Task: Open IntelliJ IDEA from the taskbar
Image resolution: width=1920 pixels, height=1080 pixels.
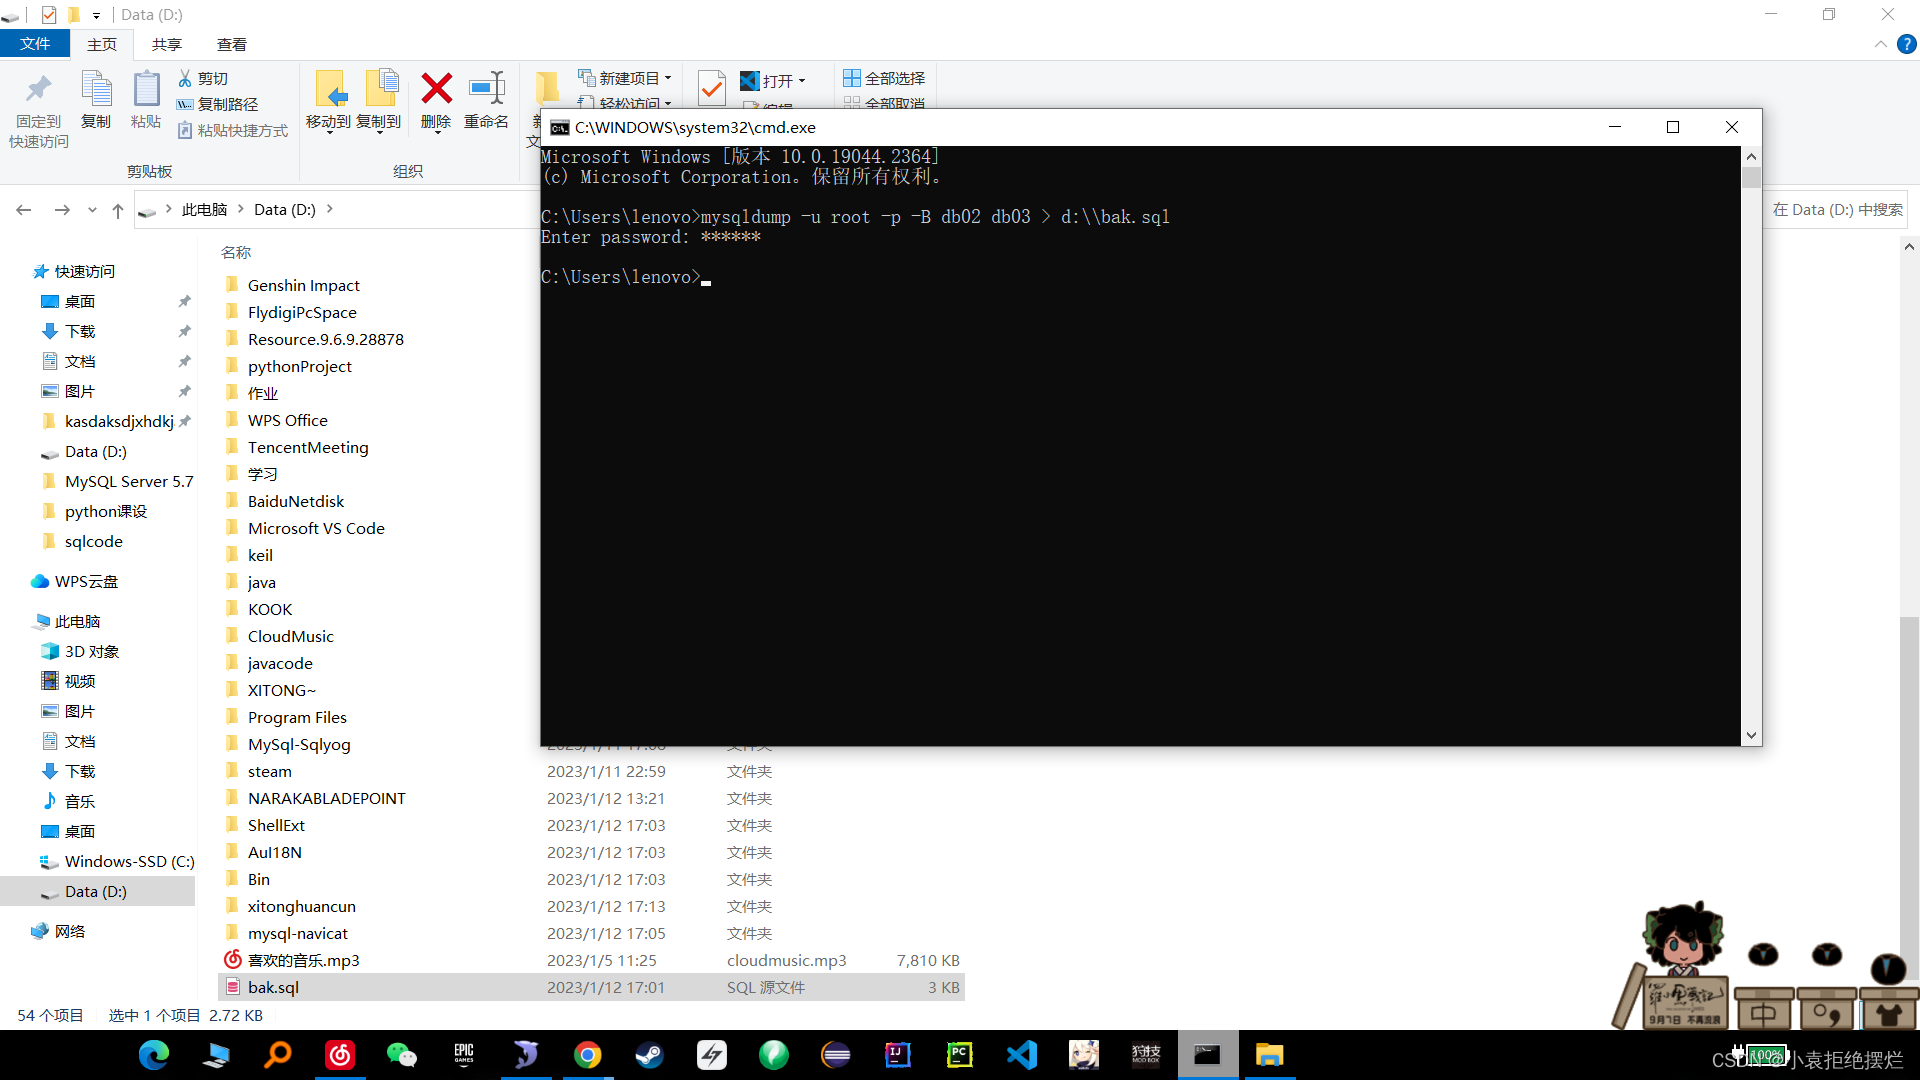Action: (898, 1055)
